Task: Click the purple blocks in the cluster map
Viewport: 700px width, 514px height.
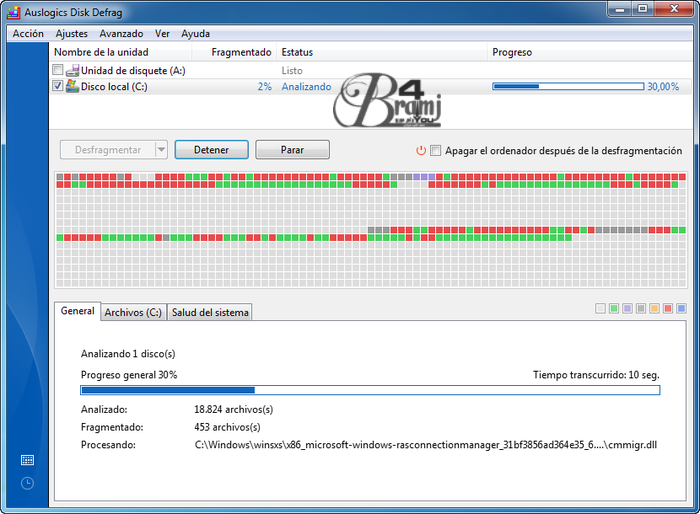Action: pos(424,177)
